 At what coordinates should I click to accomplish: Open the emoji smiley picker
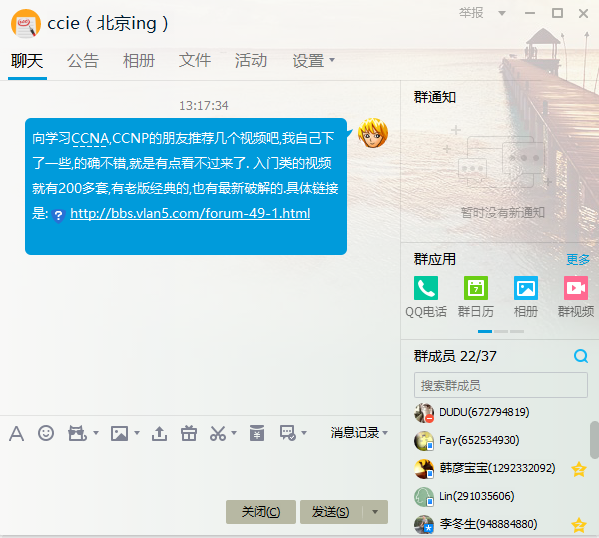click(46, 433)
